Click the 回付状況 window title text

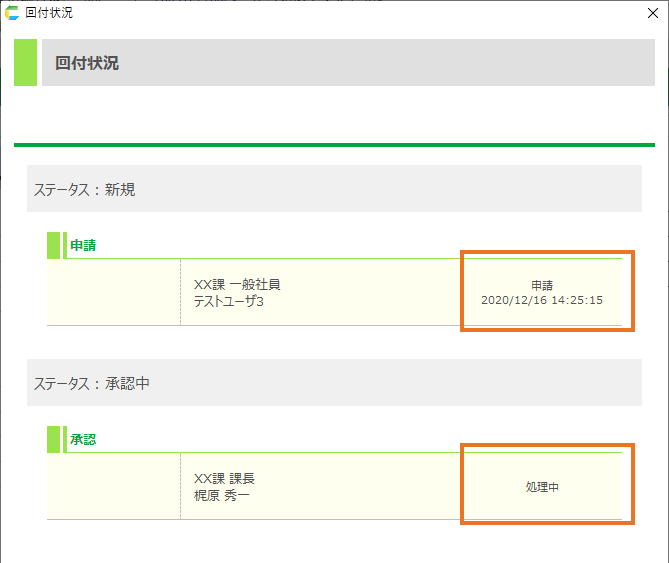[48, 13]
